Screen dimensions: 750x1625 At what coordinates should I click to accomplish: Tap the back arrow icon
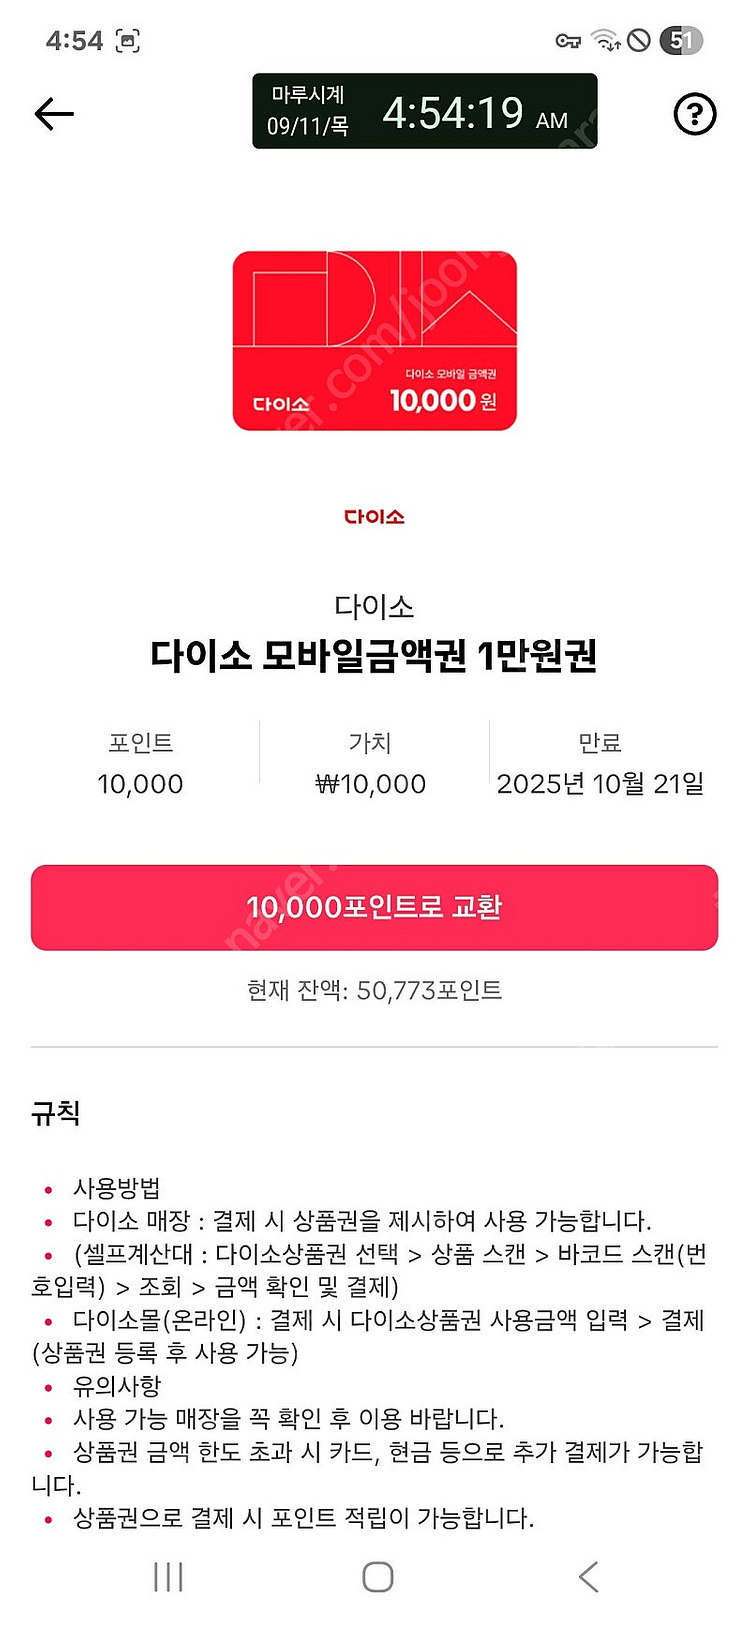[54, 114]
